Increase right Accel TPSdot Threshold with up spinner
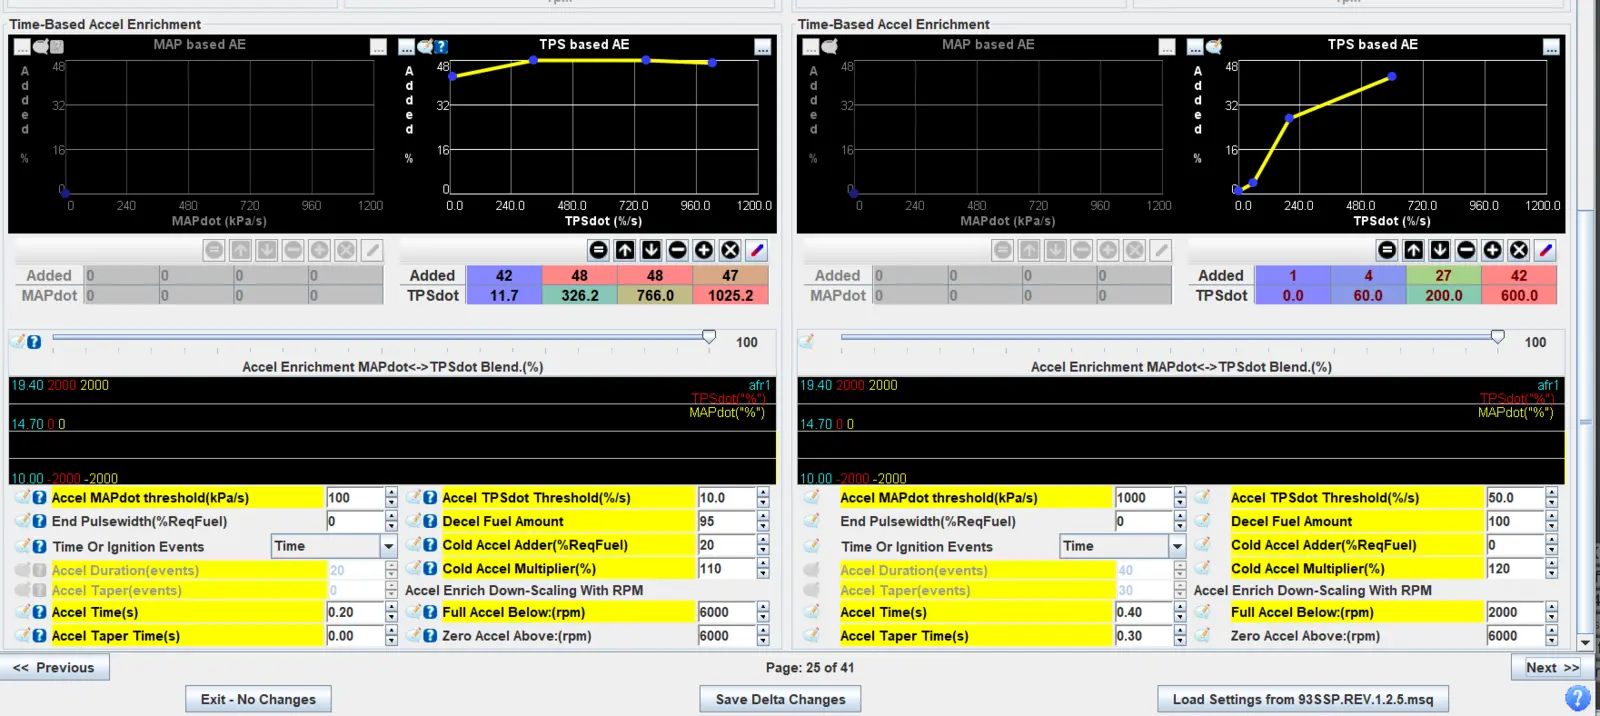 coord(1552,492)
